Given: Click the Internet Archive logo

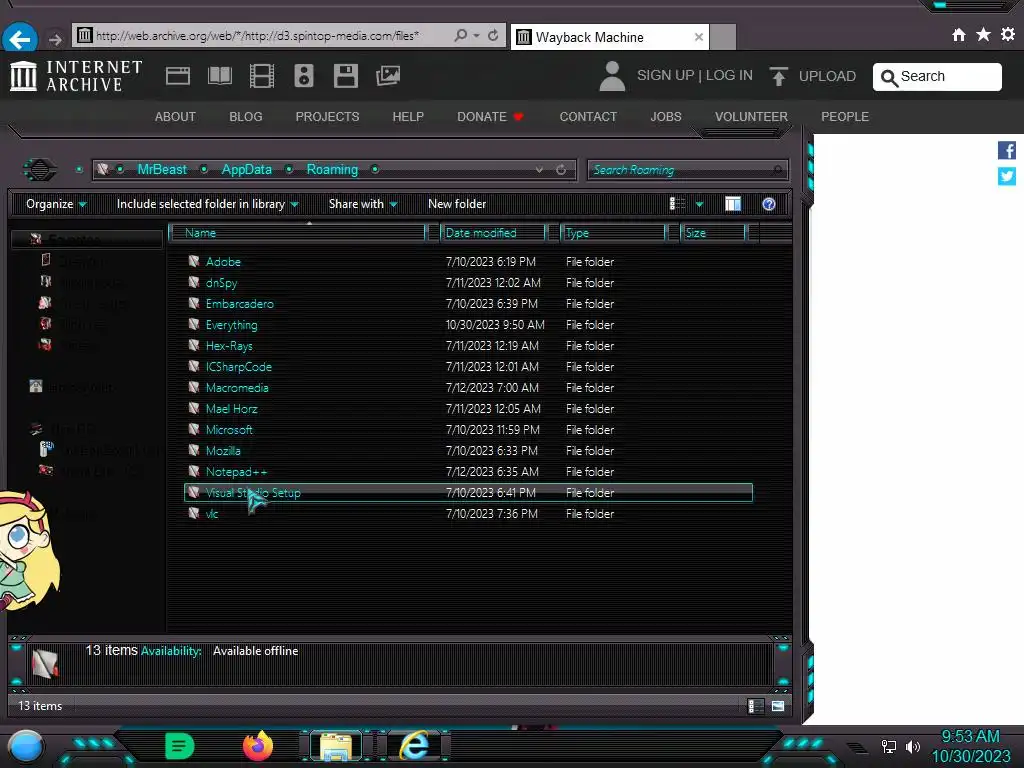Looking at the screenshot, I should (76, 76).
